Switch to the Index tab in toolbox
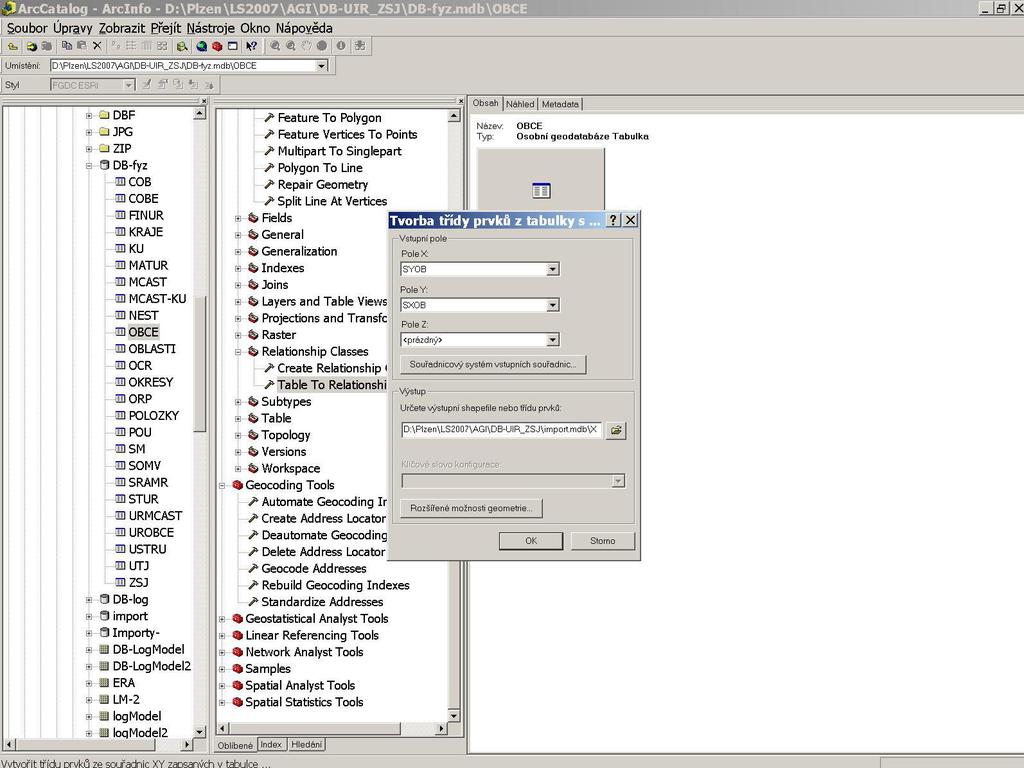The image size is (1024, 768). pos(271,744)
